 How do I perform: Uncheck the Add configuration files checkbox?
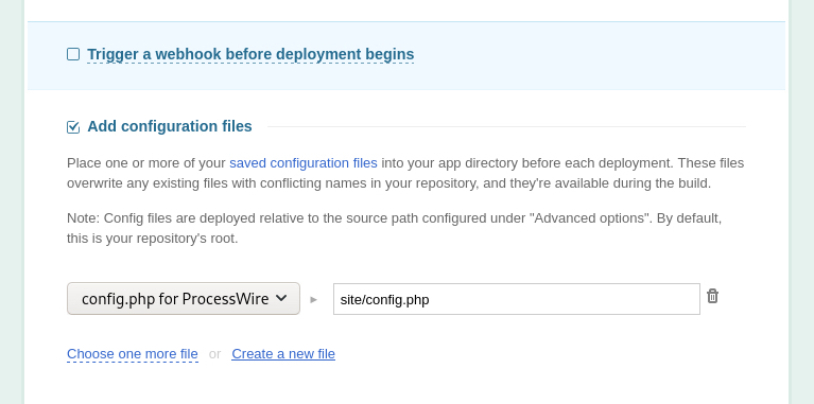click(x=73, y=127)
